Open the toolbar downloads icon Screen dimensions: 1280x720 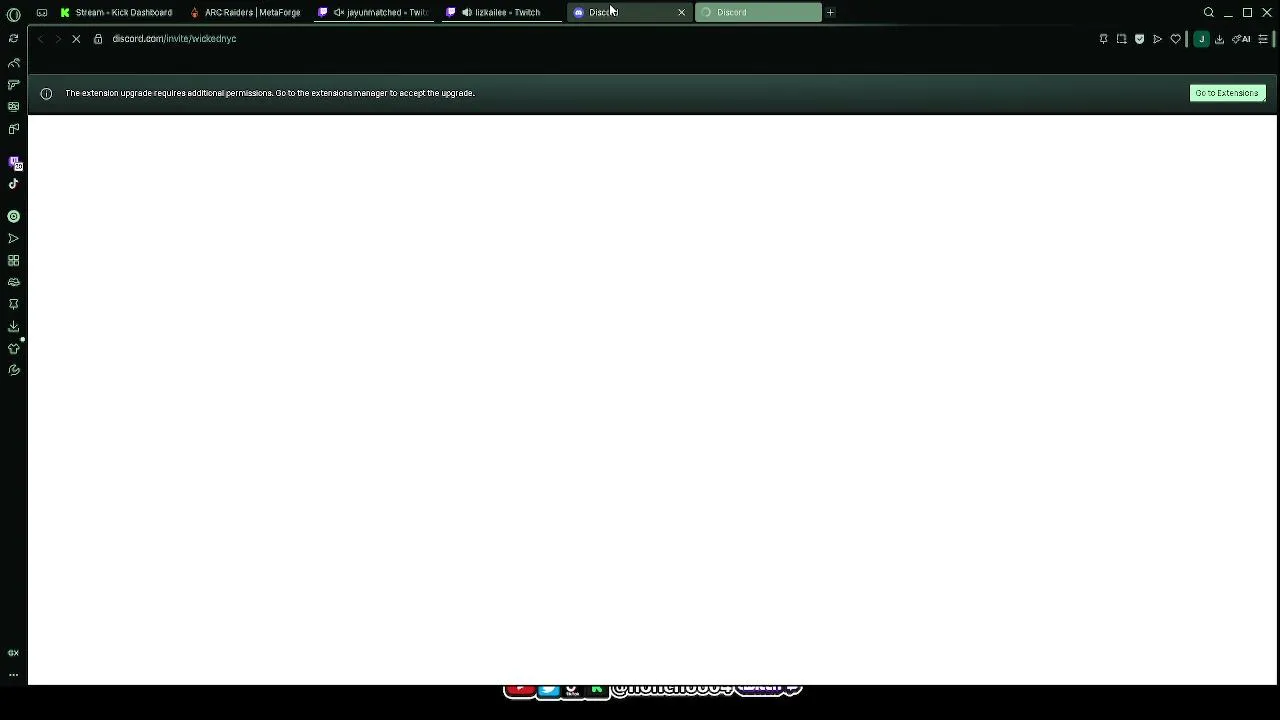[1219, 39]
